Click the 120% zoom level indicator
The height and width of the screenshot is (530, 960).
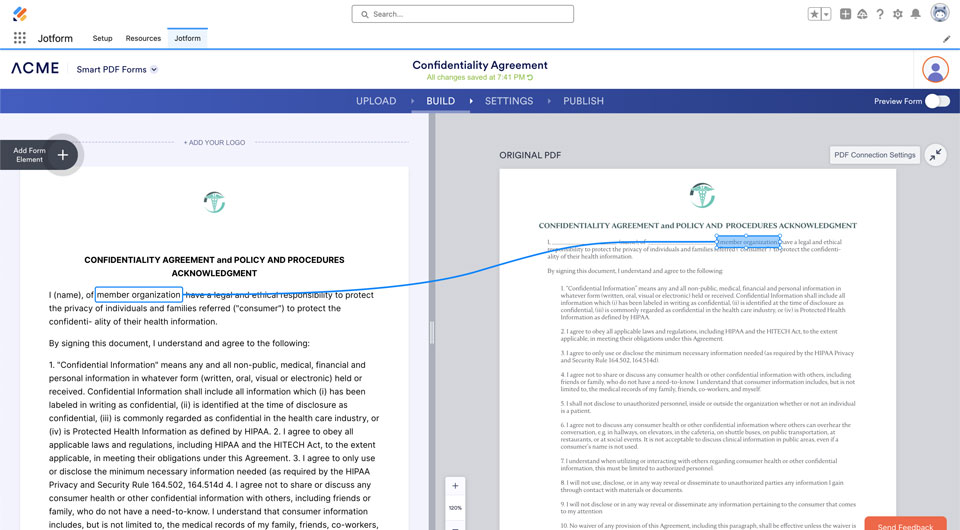click(455, 508)
